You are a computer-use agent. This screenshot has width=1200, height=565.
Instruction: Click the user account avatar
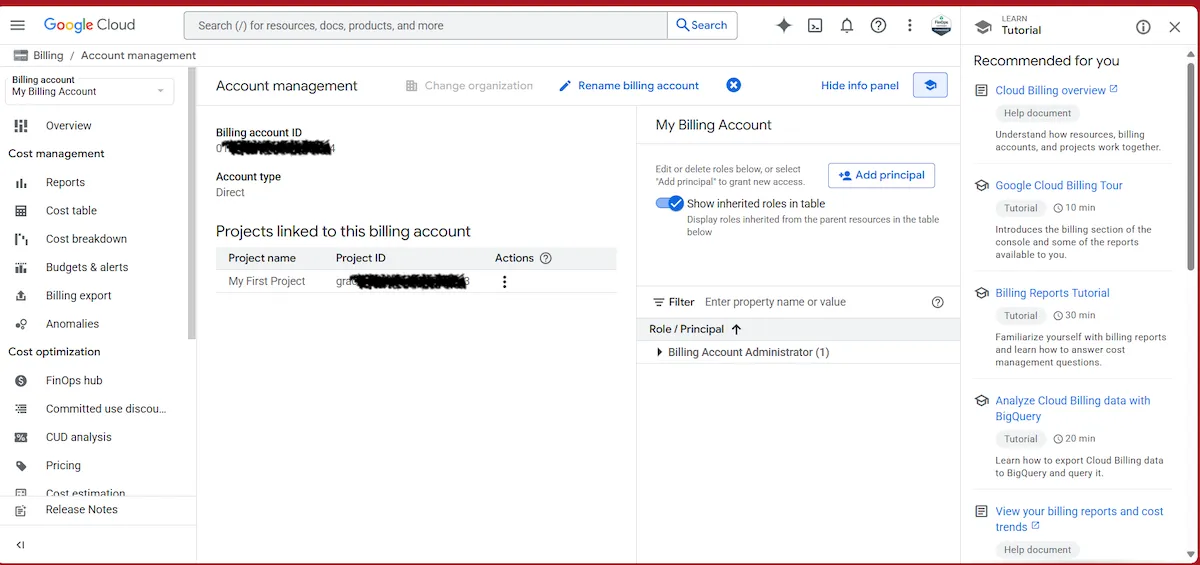(940, 25)
